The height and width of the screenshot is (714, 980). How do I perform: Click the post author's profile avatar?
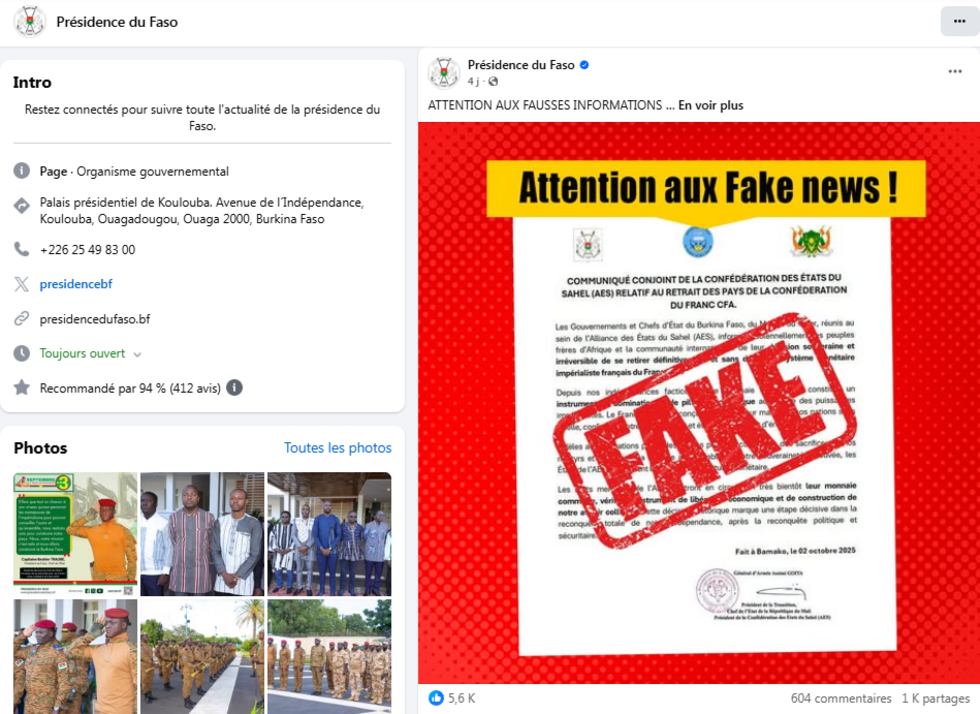point(444,73)
